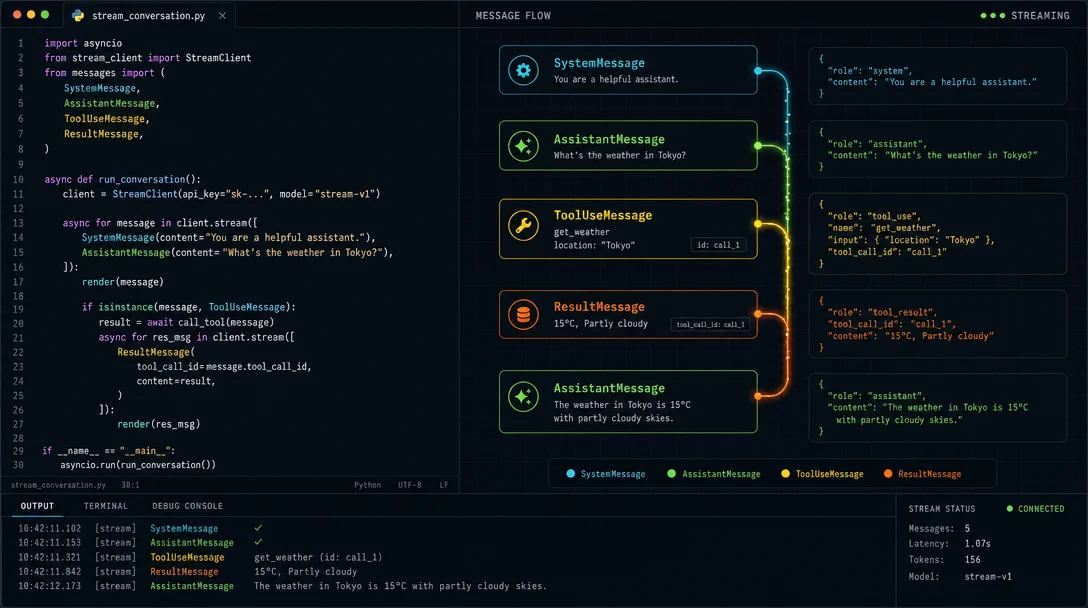Viewport: 1088px width, 608px height.
Task: Click 'render(message)' on line 17
Action: (123, 282)
